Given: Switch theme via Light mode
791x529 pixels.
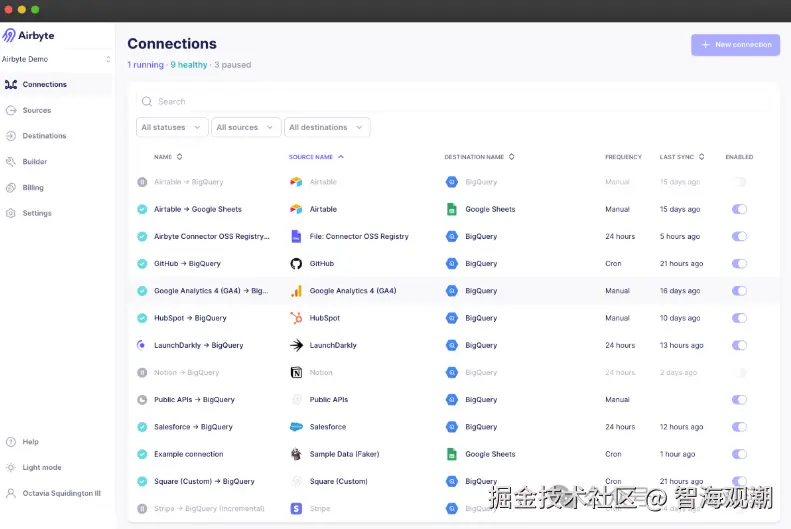Looking at the screenshot, I should tap(56, 467).
